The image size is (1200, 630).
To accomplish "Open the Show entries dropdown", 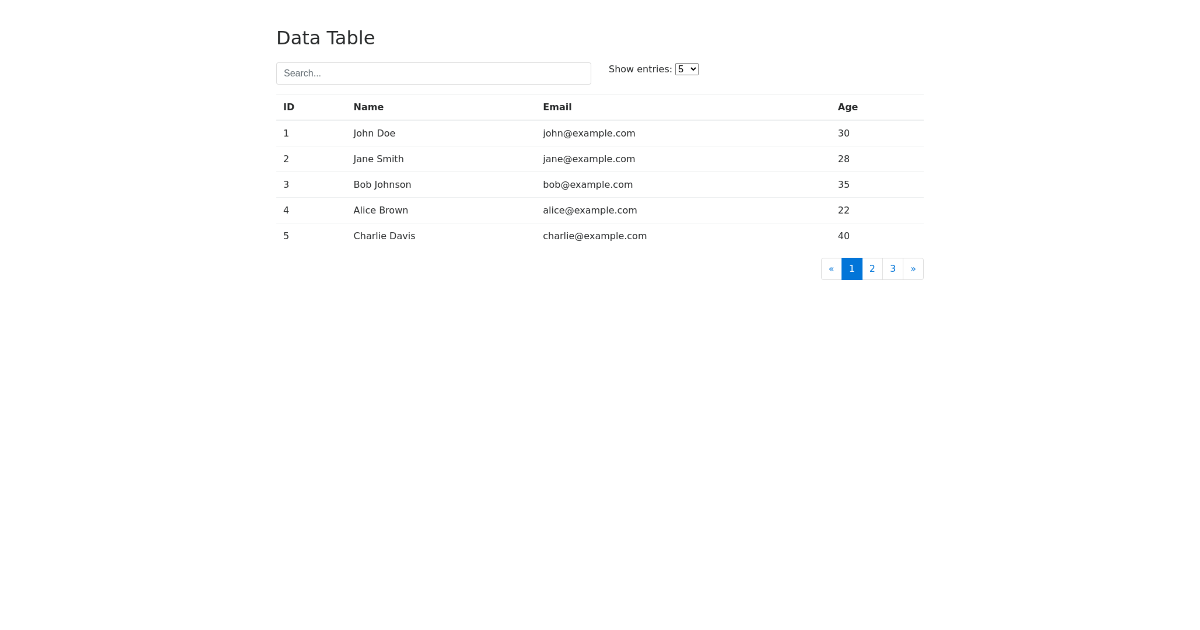I will pyautogui.click(x=686, y=69).
